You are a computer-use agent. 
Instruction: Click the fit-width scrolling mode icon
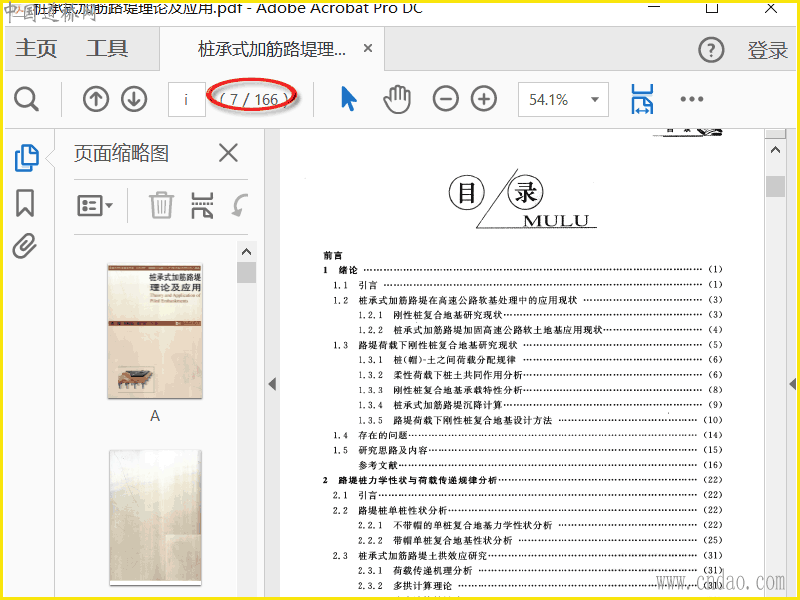(x=642, y=99)
